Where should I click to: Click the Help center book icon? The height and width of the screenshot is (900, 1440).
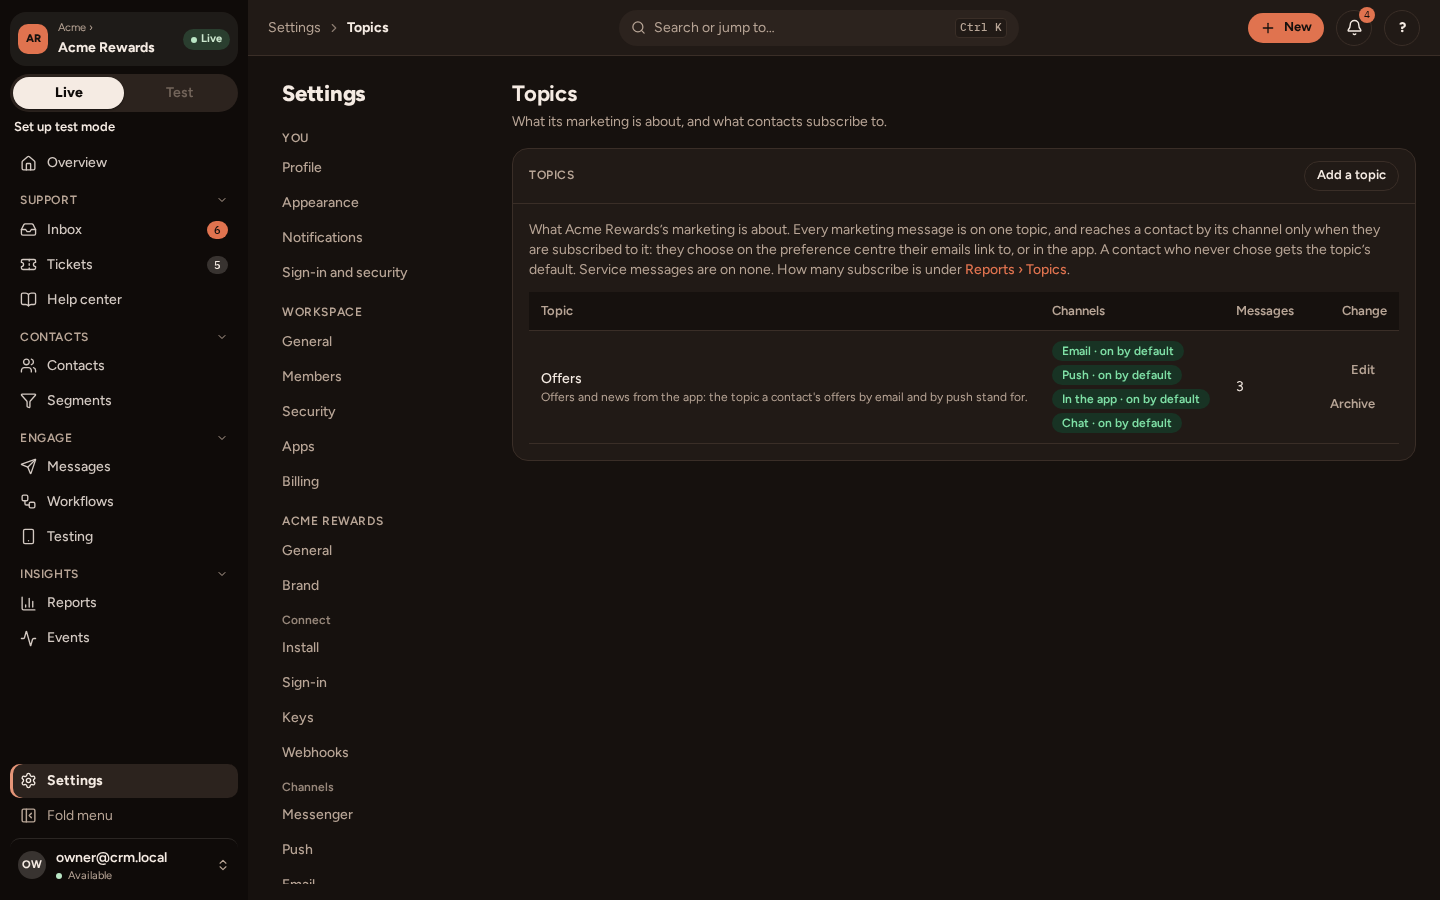pyautogui.click(x=29, y=300)
